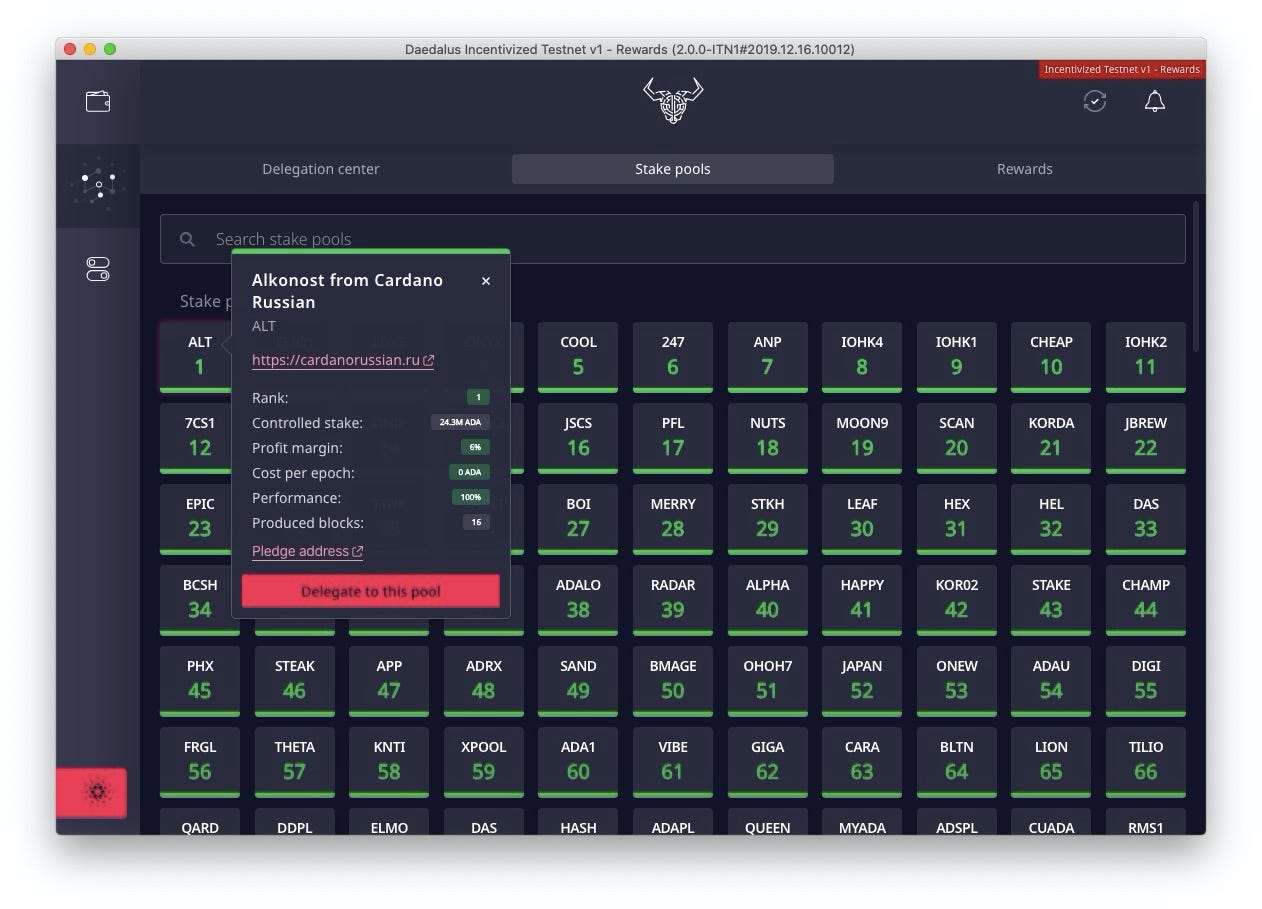This screenshot has height=909, width=1262.
Task: Select the JBREW stake pool tile
Action: (1146, 438)
